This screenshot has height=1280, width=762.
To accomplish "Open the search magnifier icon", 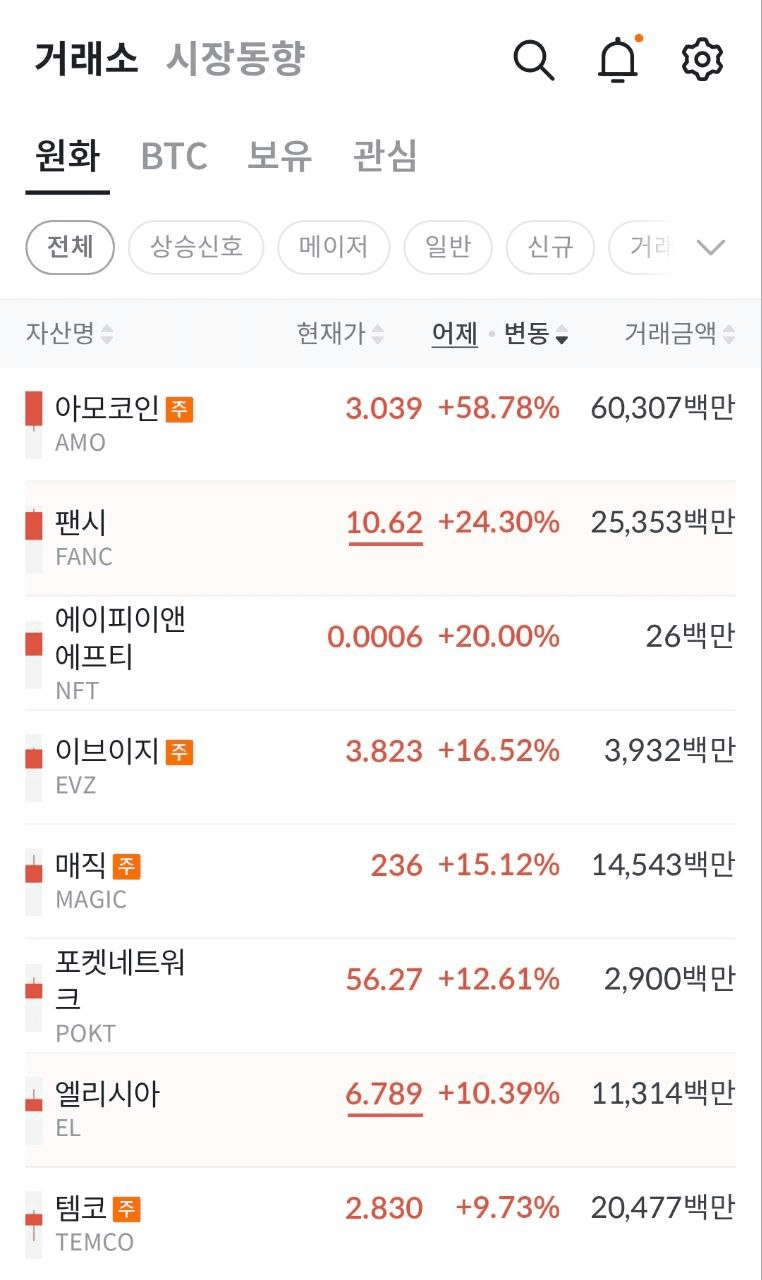I will tap(534, 61).
